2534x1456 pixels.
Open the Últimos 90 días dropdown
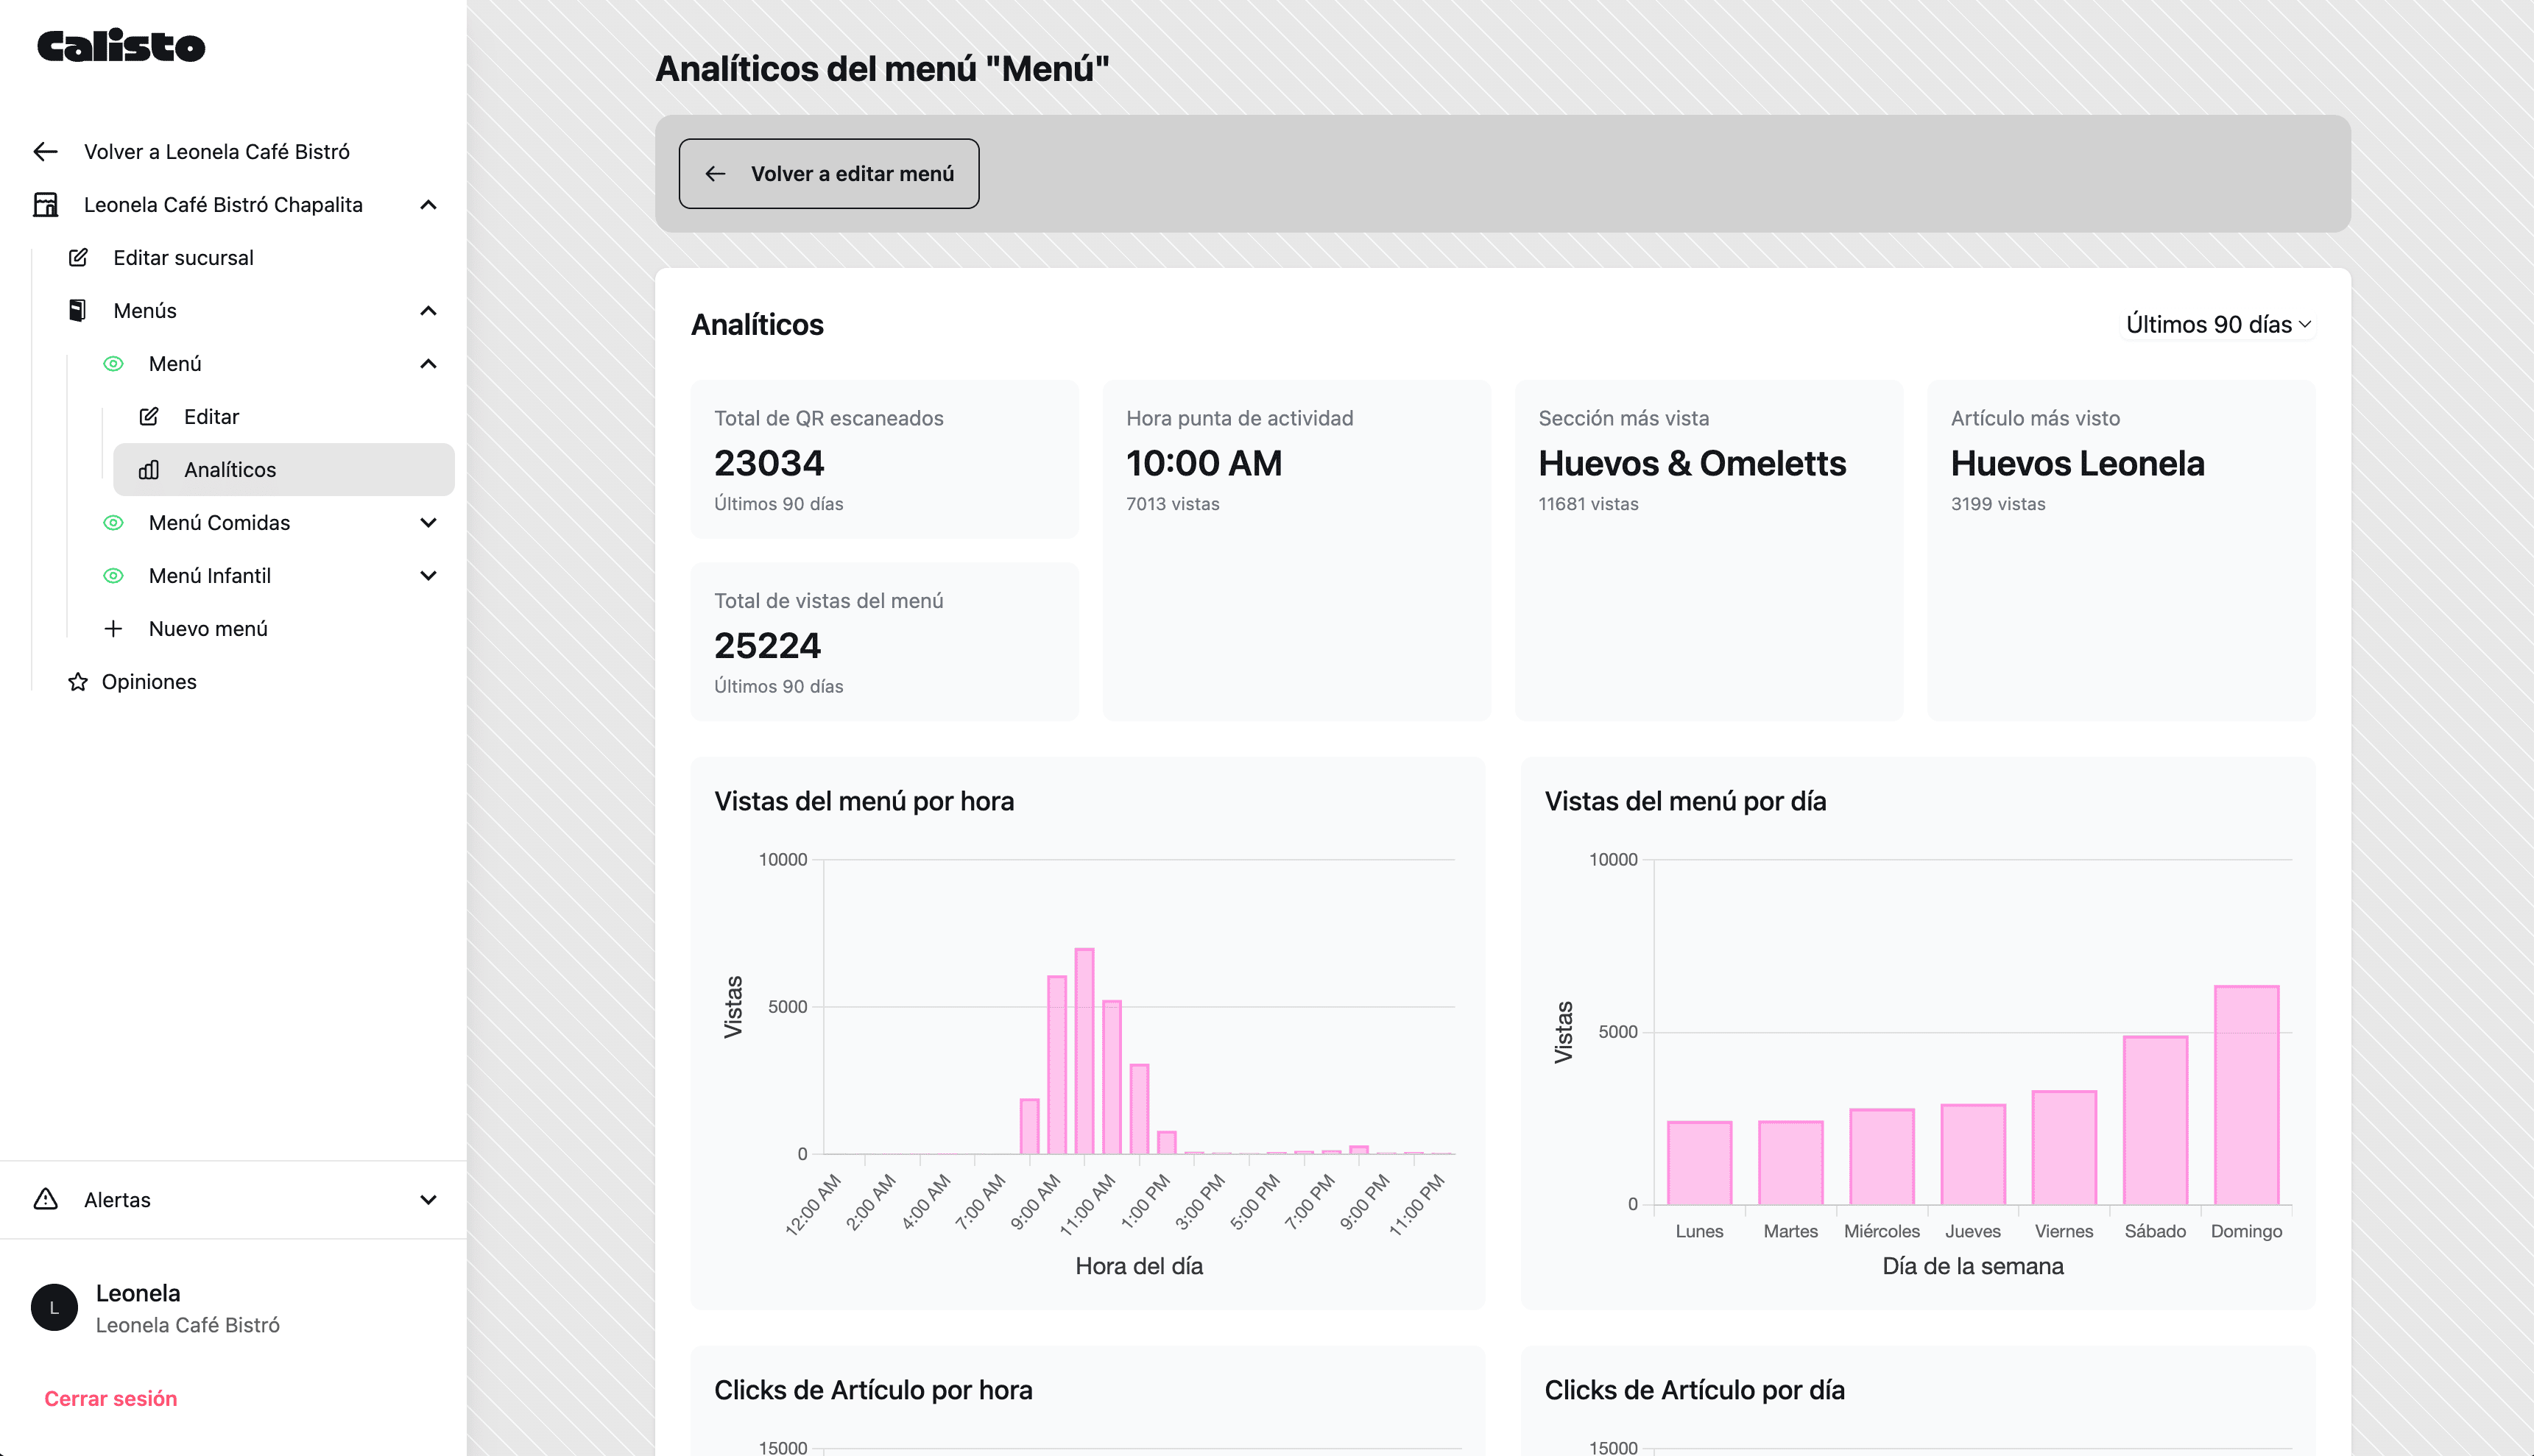click(2217, 324)
